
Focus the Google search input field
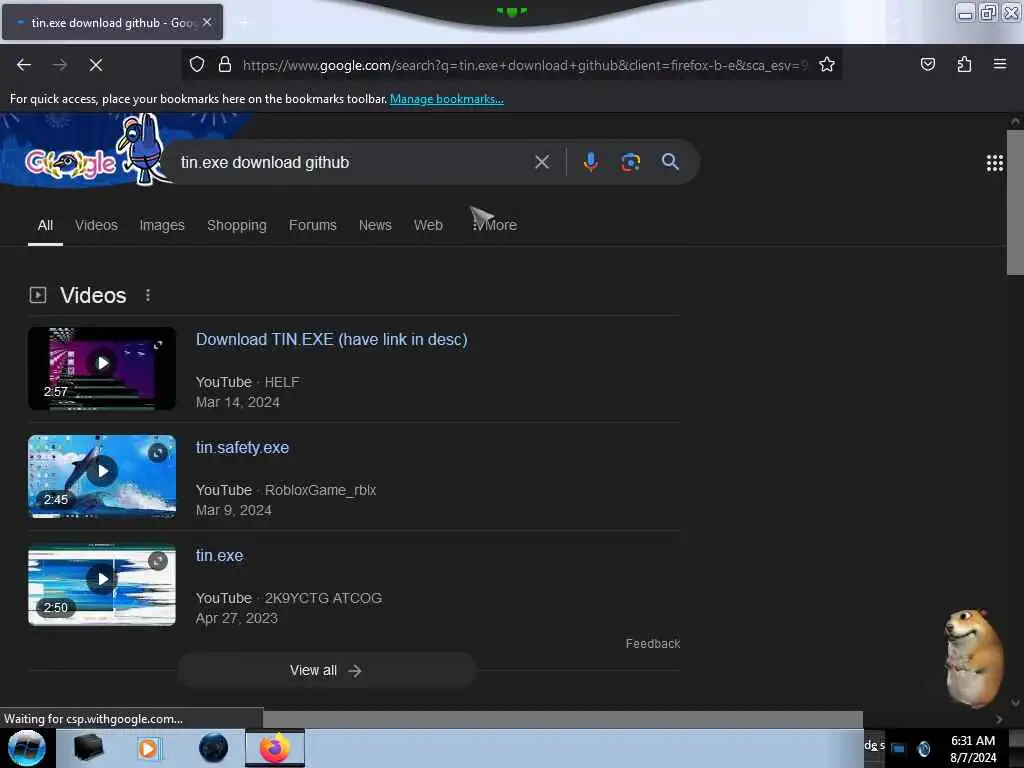(353, 163)
